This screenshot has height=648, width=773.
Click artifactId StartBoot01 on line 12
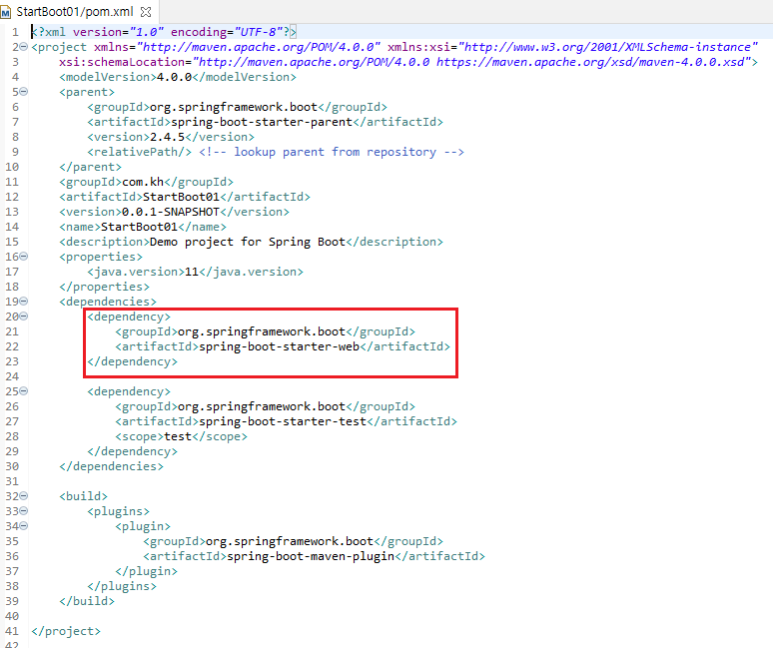[181, 197]
